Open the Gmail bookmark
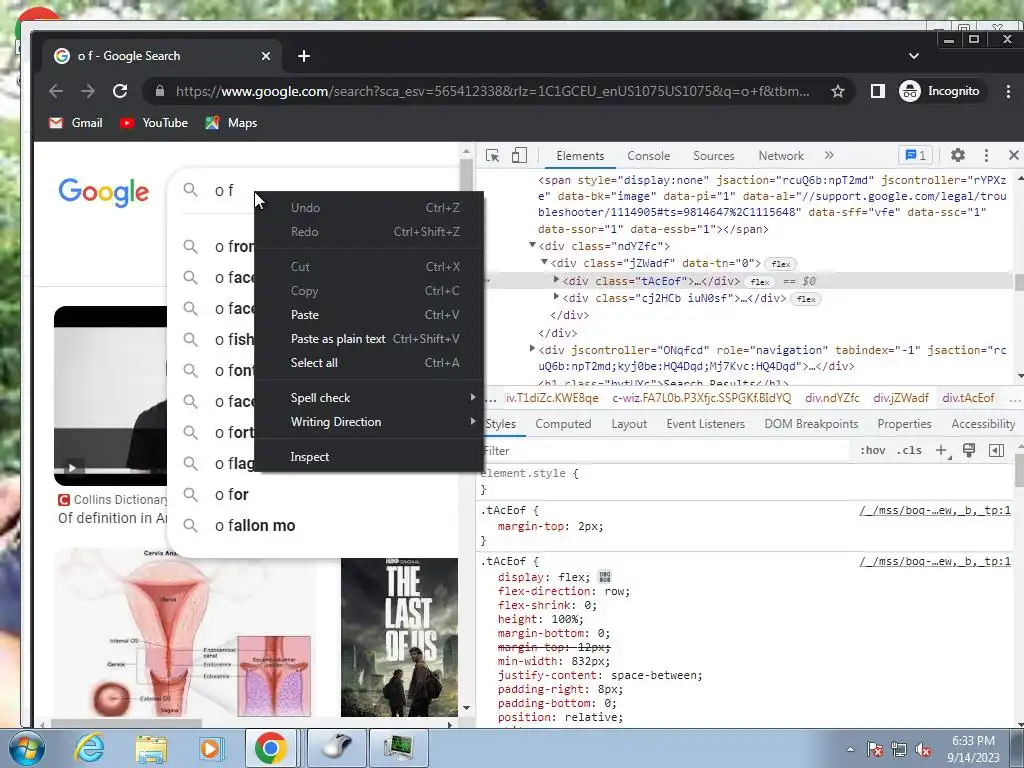The height and width of the screenshot is (768, 1024). click(x=76, y=123)
